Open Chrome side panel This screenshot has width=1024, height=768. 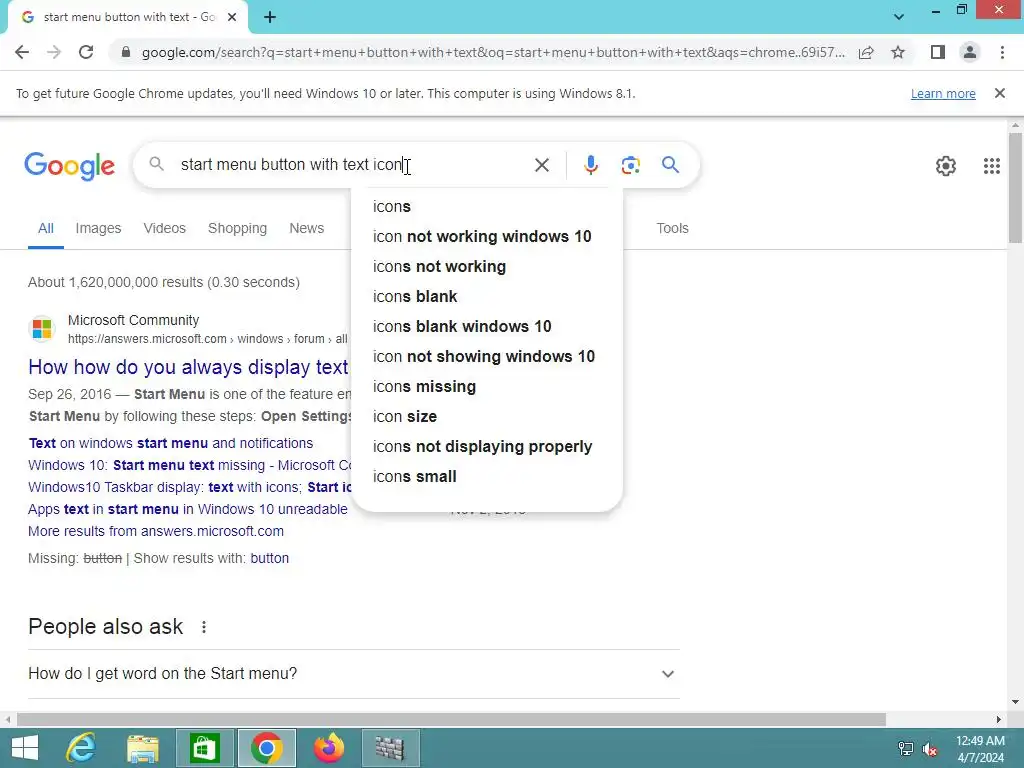[938, 52]
